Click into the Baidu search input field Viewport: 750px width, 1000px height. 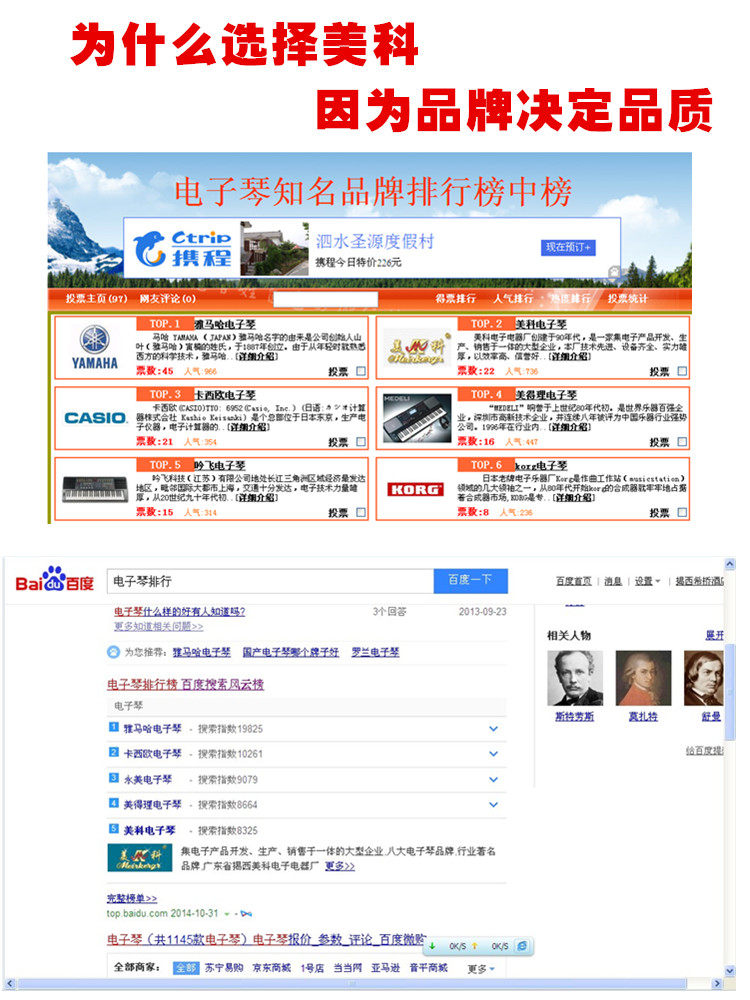pos(270,581)
